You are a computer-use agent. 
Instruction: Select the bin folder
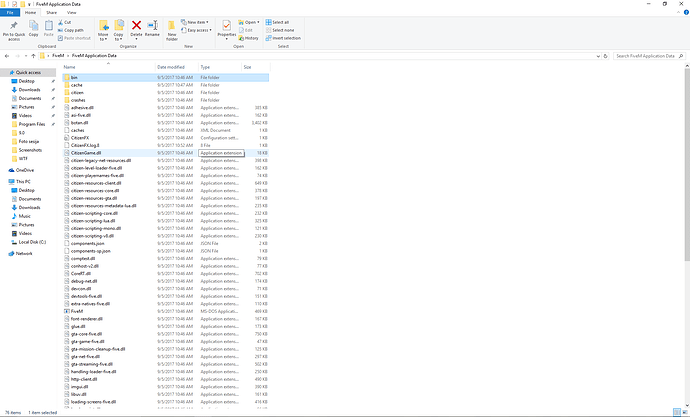click(x=165, y=77)
